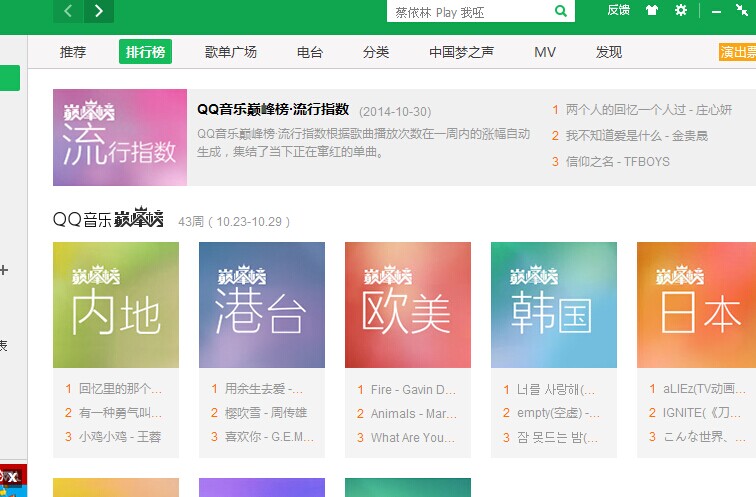Close the ad at bottom-left corner
The width and height of the screenshot is (756, 497).
(13, 477)
